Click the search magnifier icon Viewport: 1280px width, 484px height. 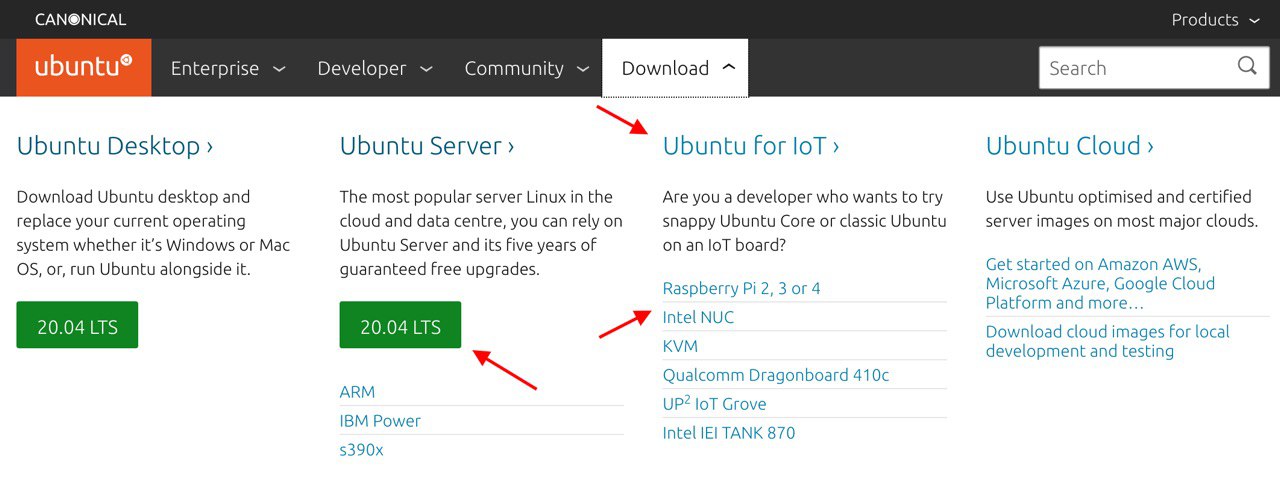(1246, 67)
